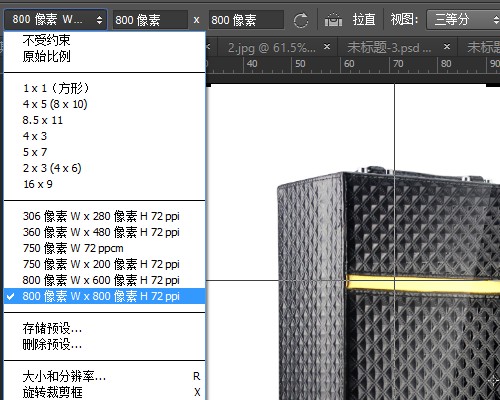
Task: Open 大小和分辨率… option
Action: click(104, 376)
